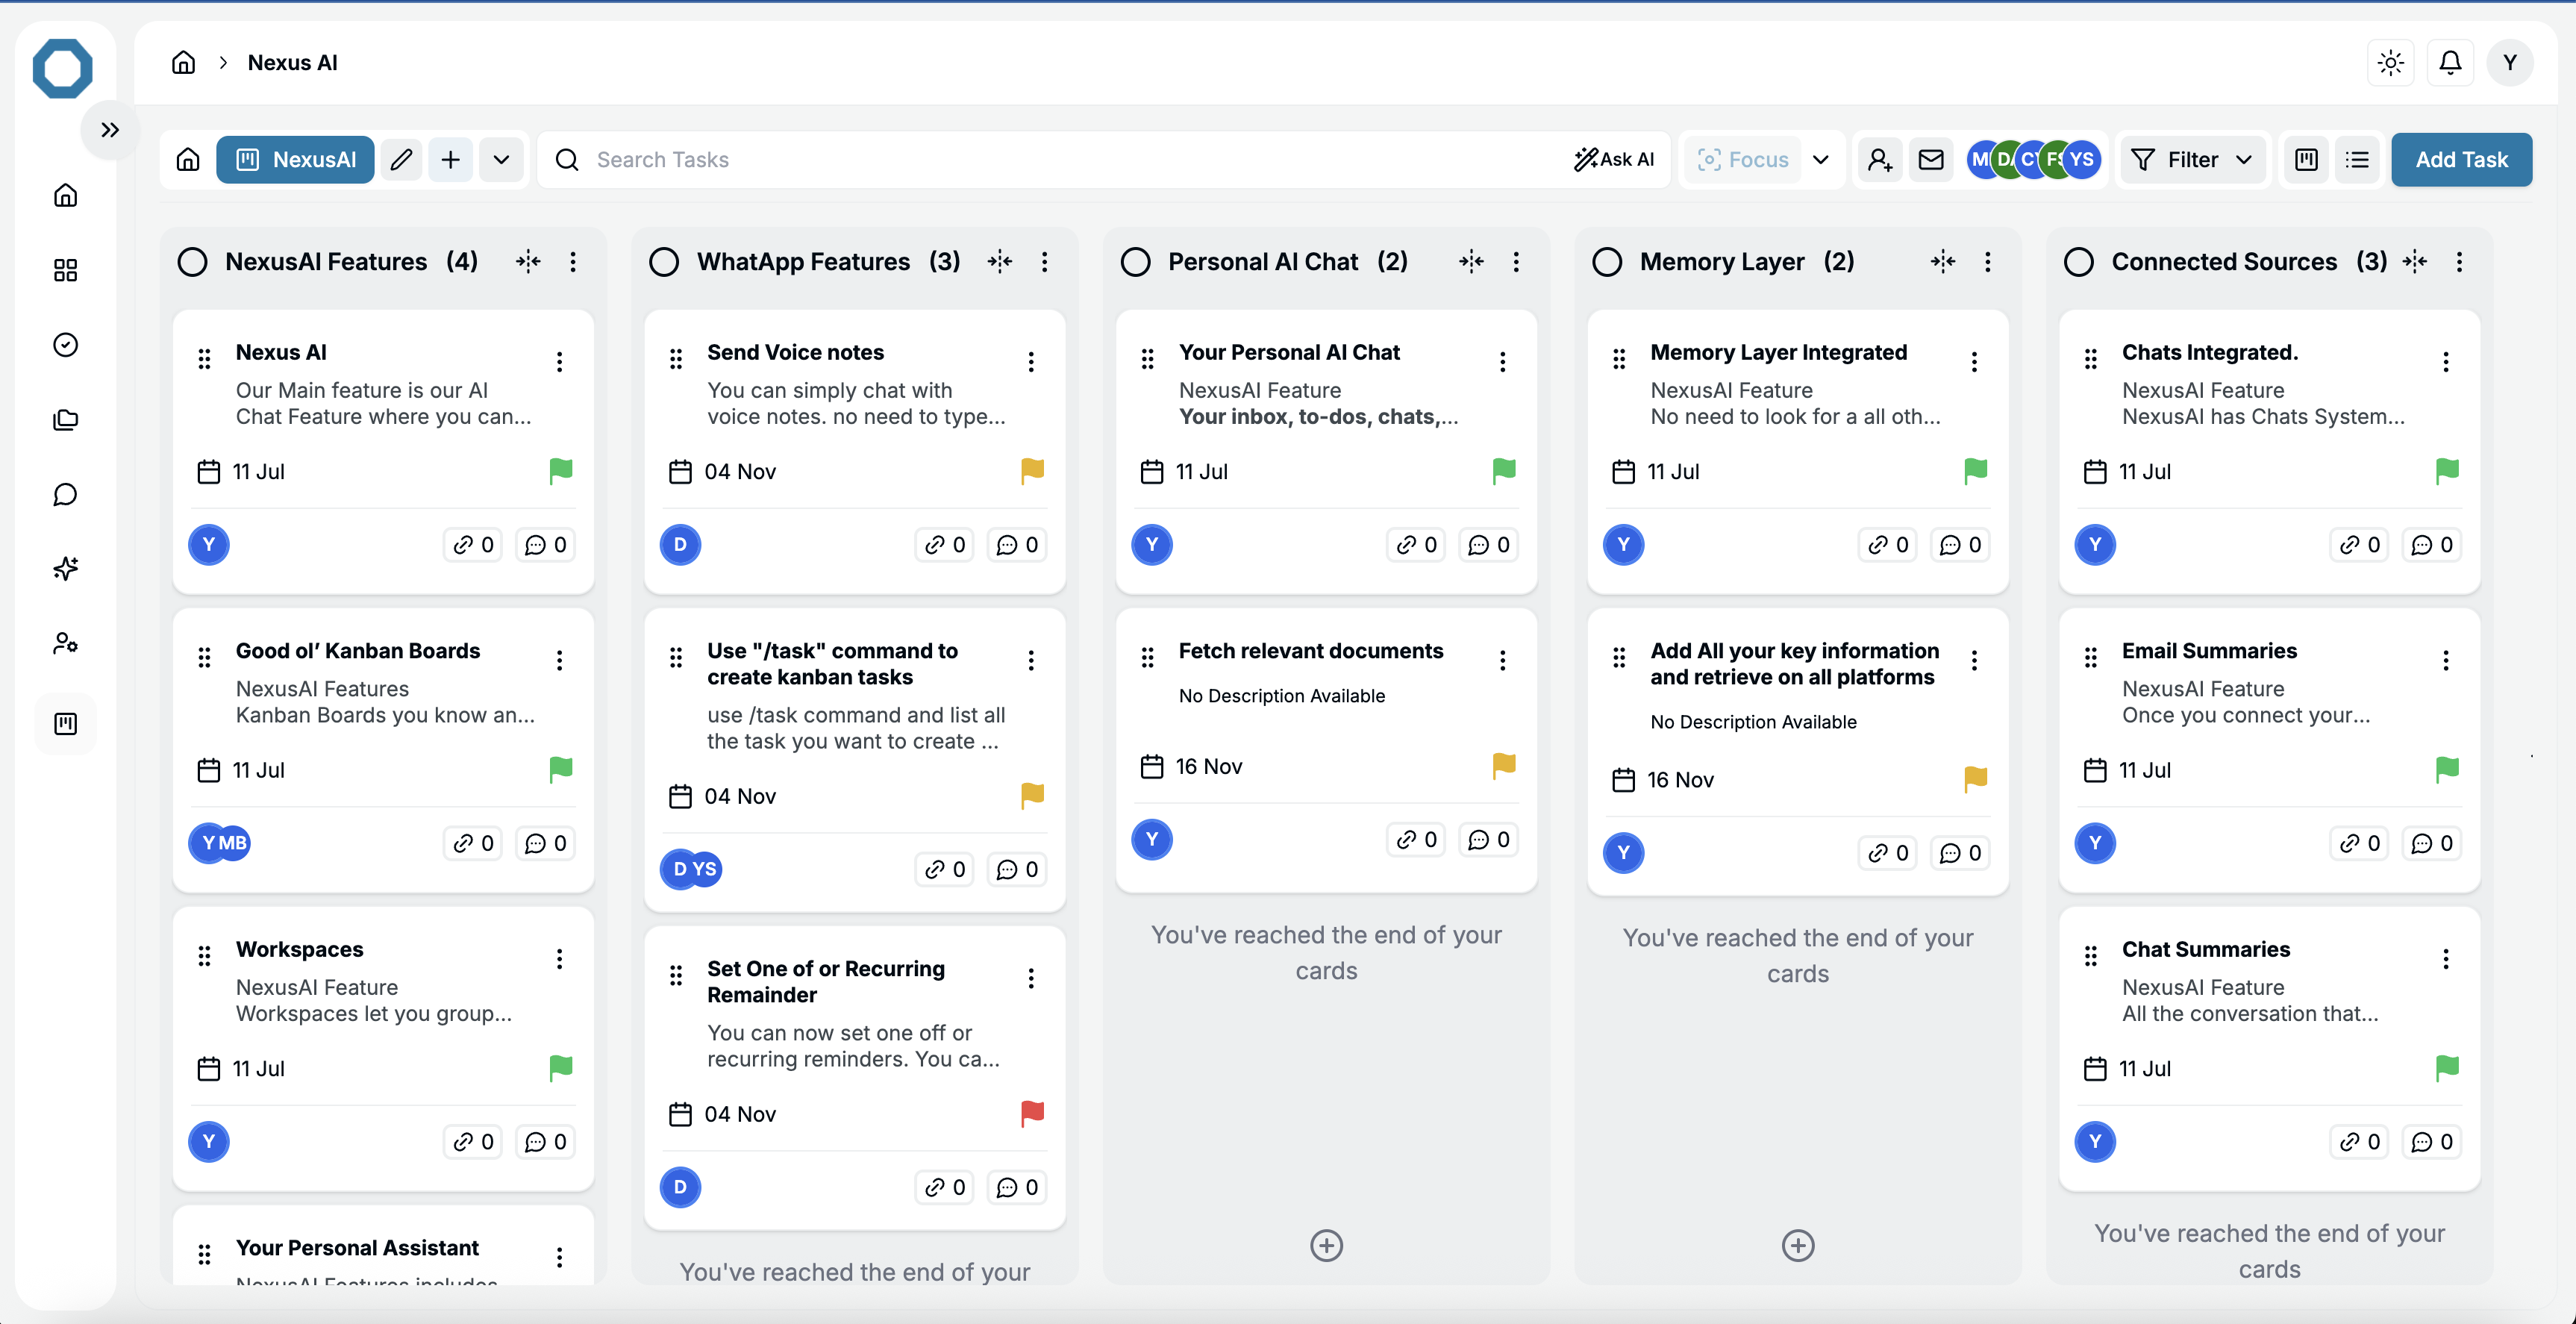Screen dimensions: 2576x1324
Task: Open the notifications bell
Action: (2450, 63)
